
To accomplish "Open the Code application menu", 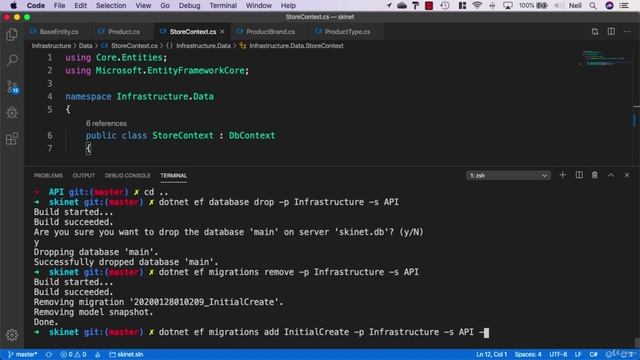I will tap(36, 5).
